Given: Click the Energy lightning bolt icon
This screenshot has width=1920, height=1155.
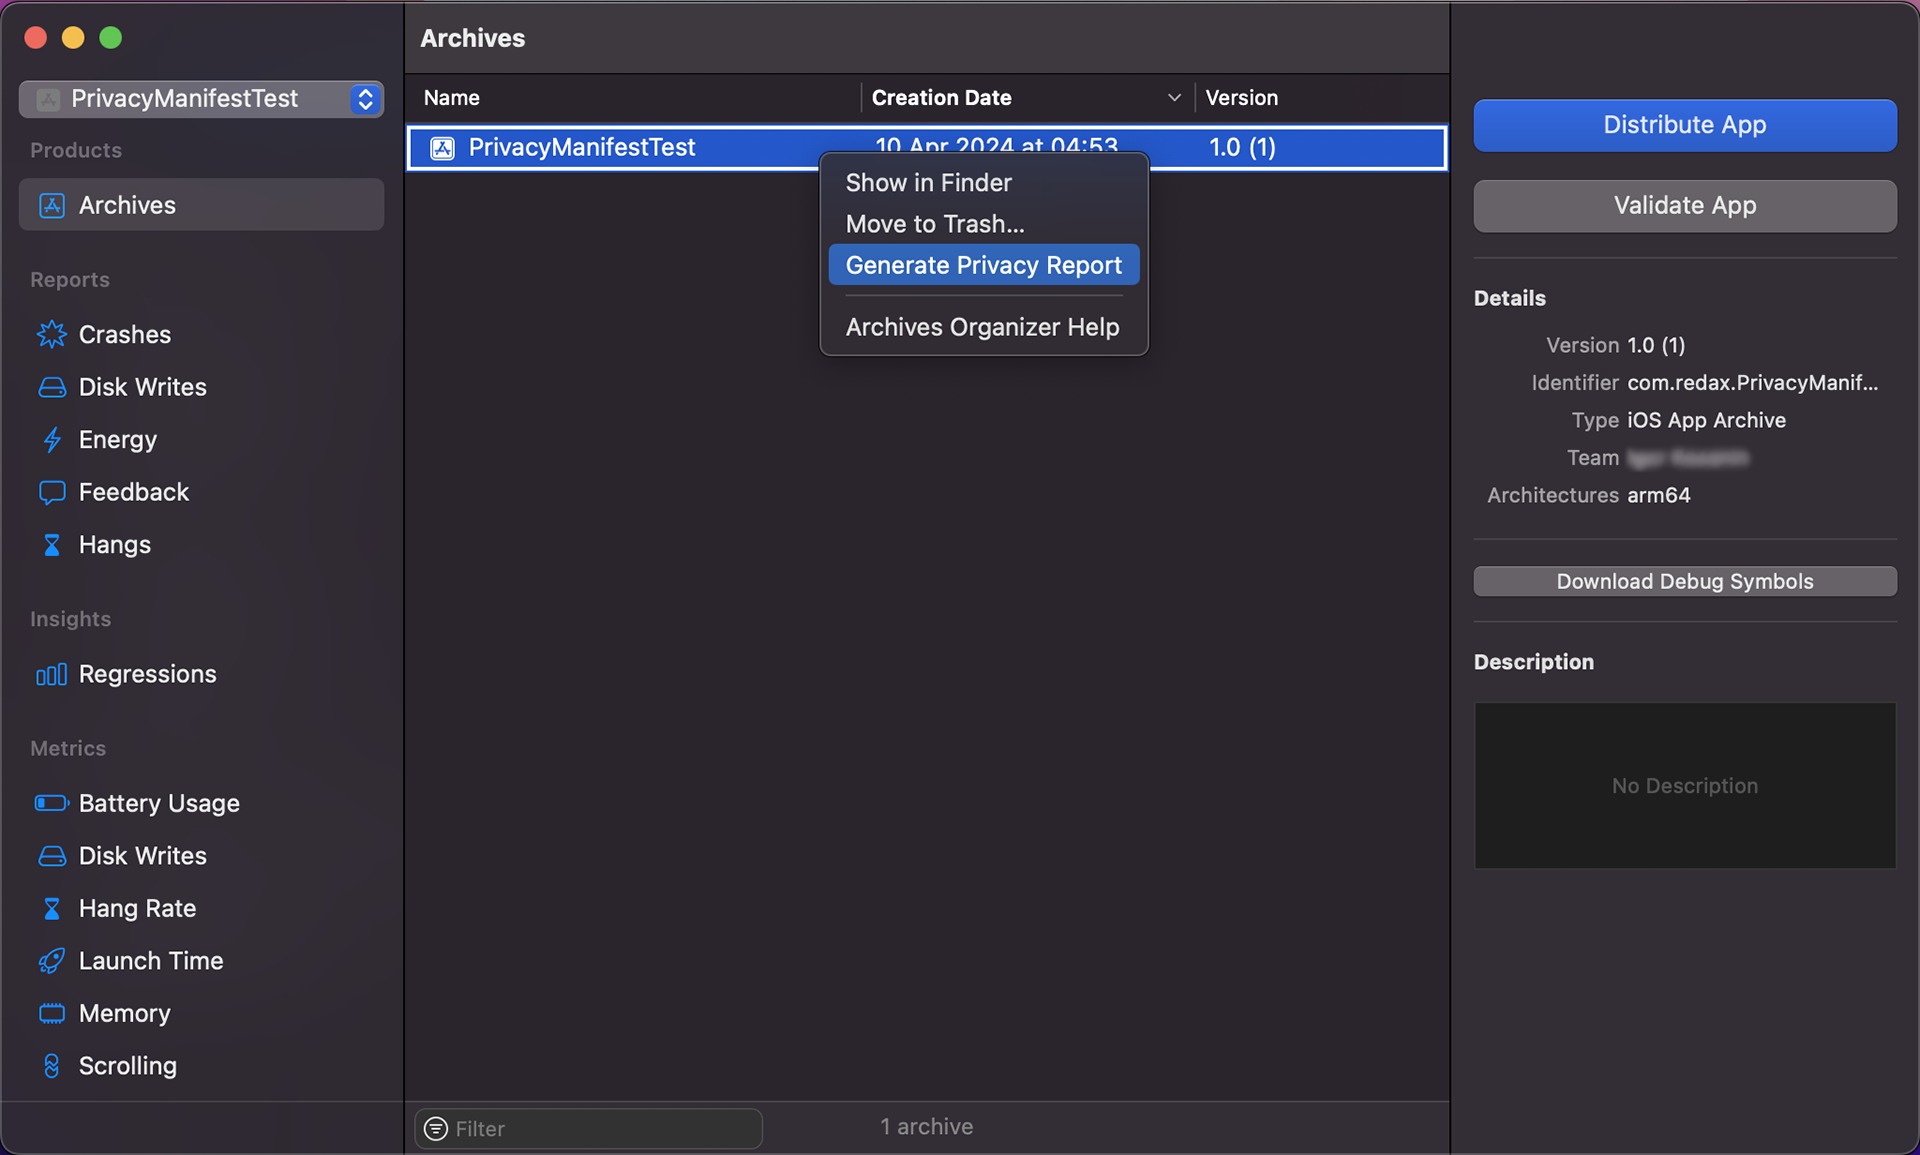Looking at the screenshot, I should [x=51, y=440].
